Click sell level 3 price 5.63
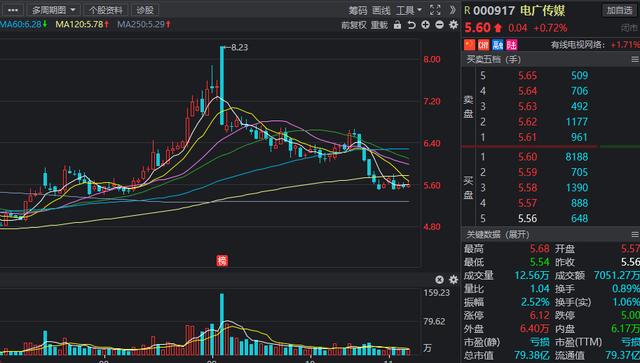This screenshot has width=640, height=363. click(527, 106)
